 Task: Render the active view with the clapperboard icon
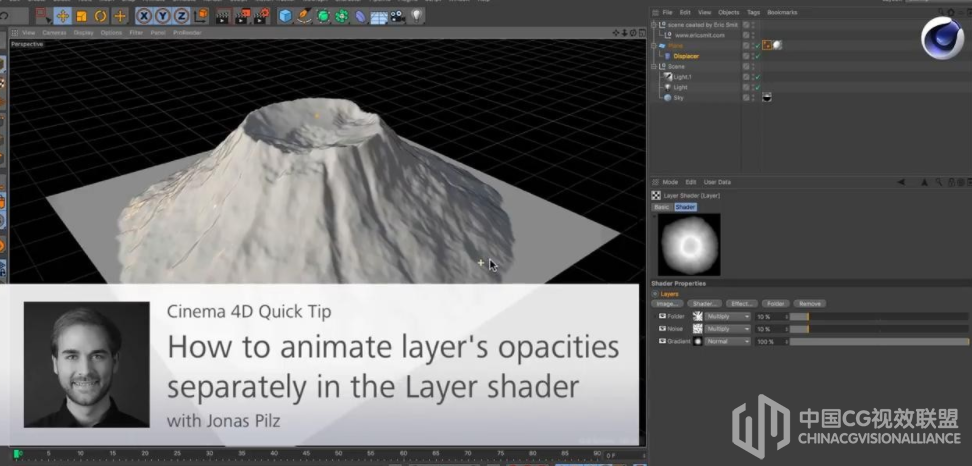(x=223, y=16)
